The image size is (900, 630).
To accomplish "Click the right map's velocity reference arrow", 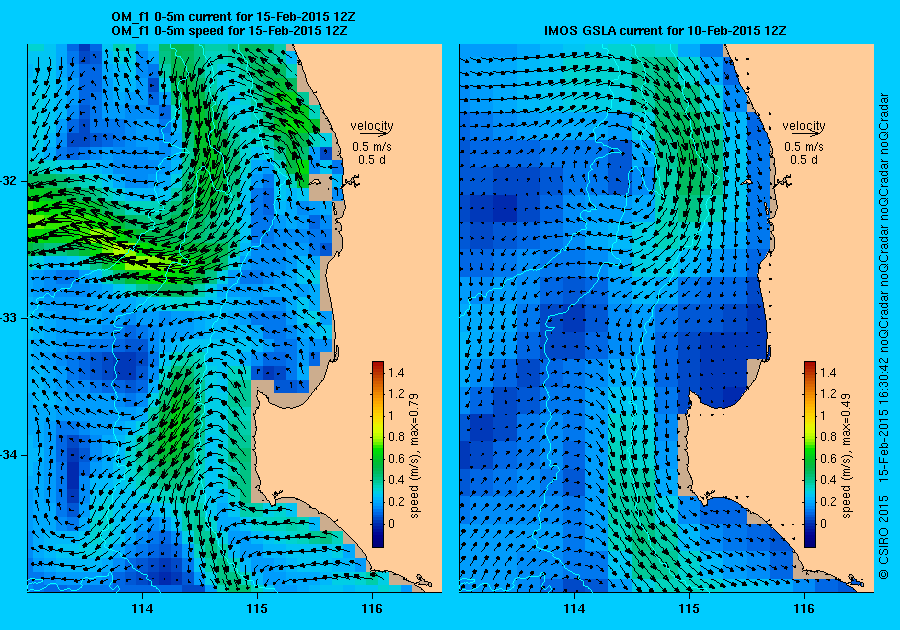I will (808, 134).
